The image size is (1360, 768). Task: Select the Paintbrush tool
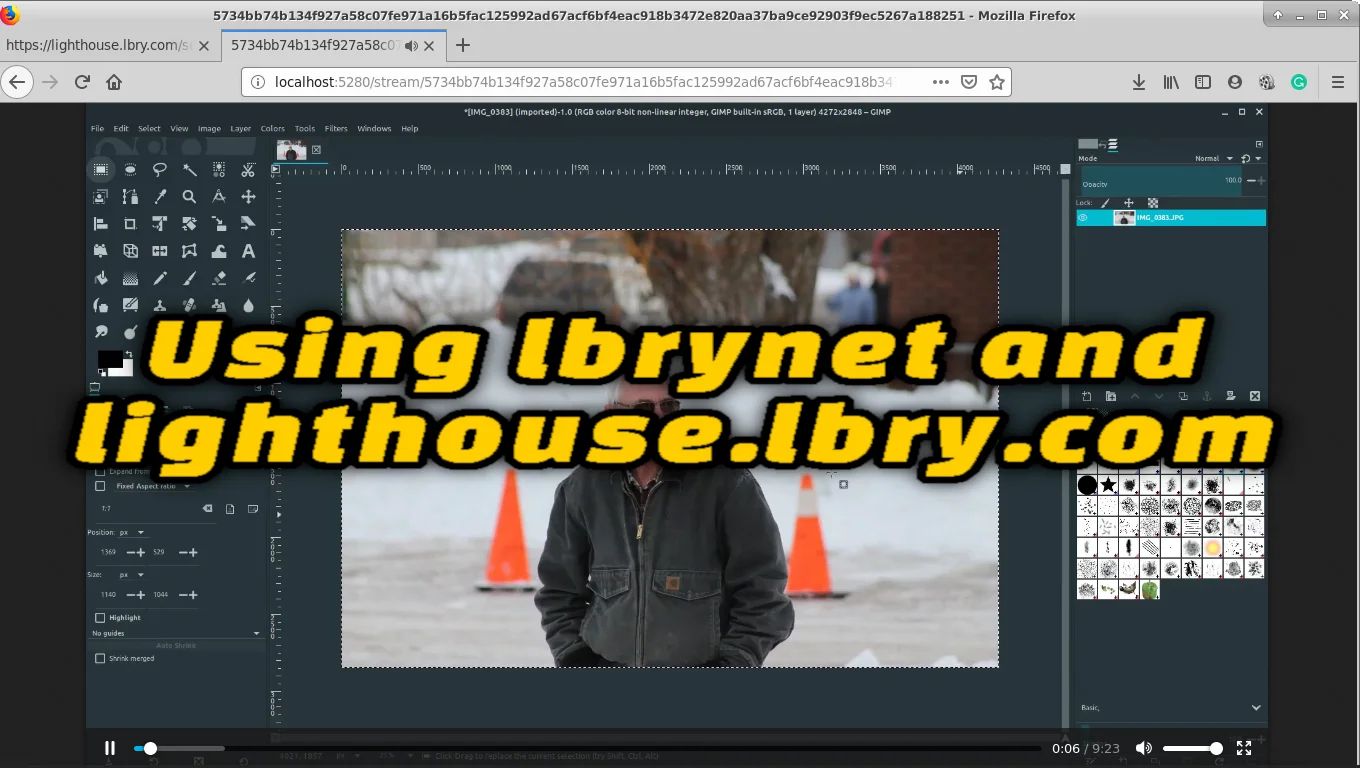point(189,278)
